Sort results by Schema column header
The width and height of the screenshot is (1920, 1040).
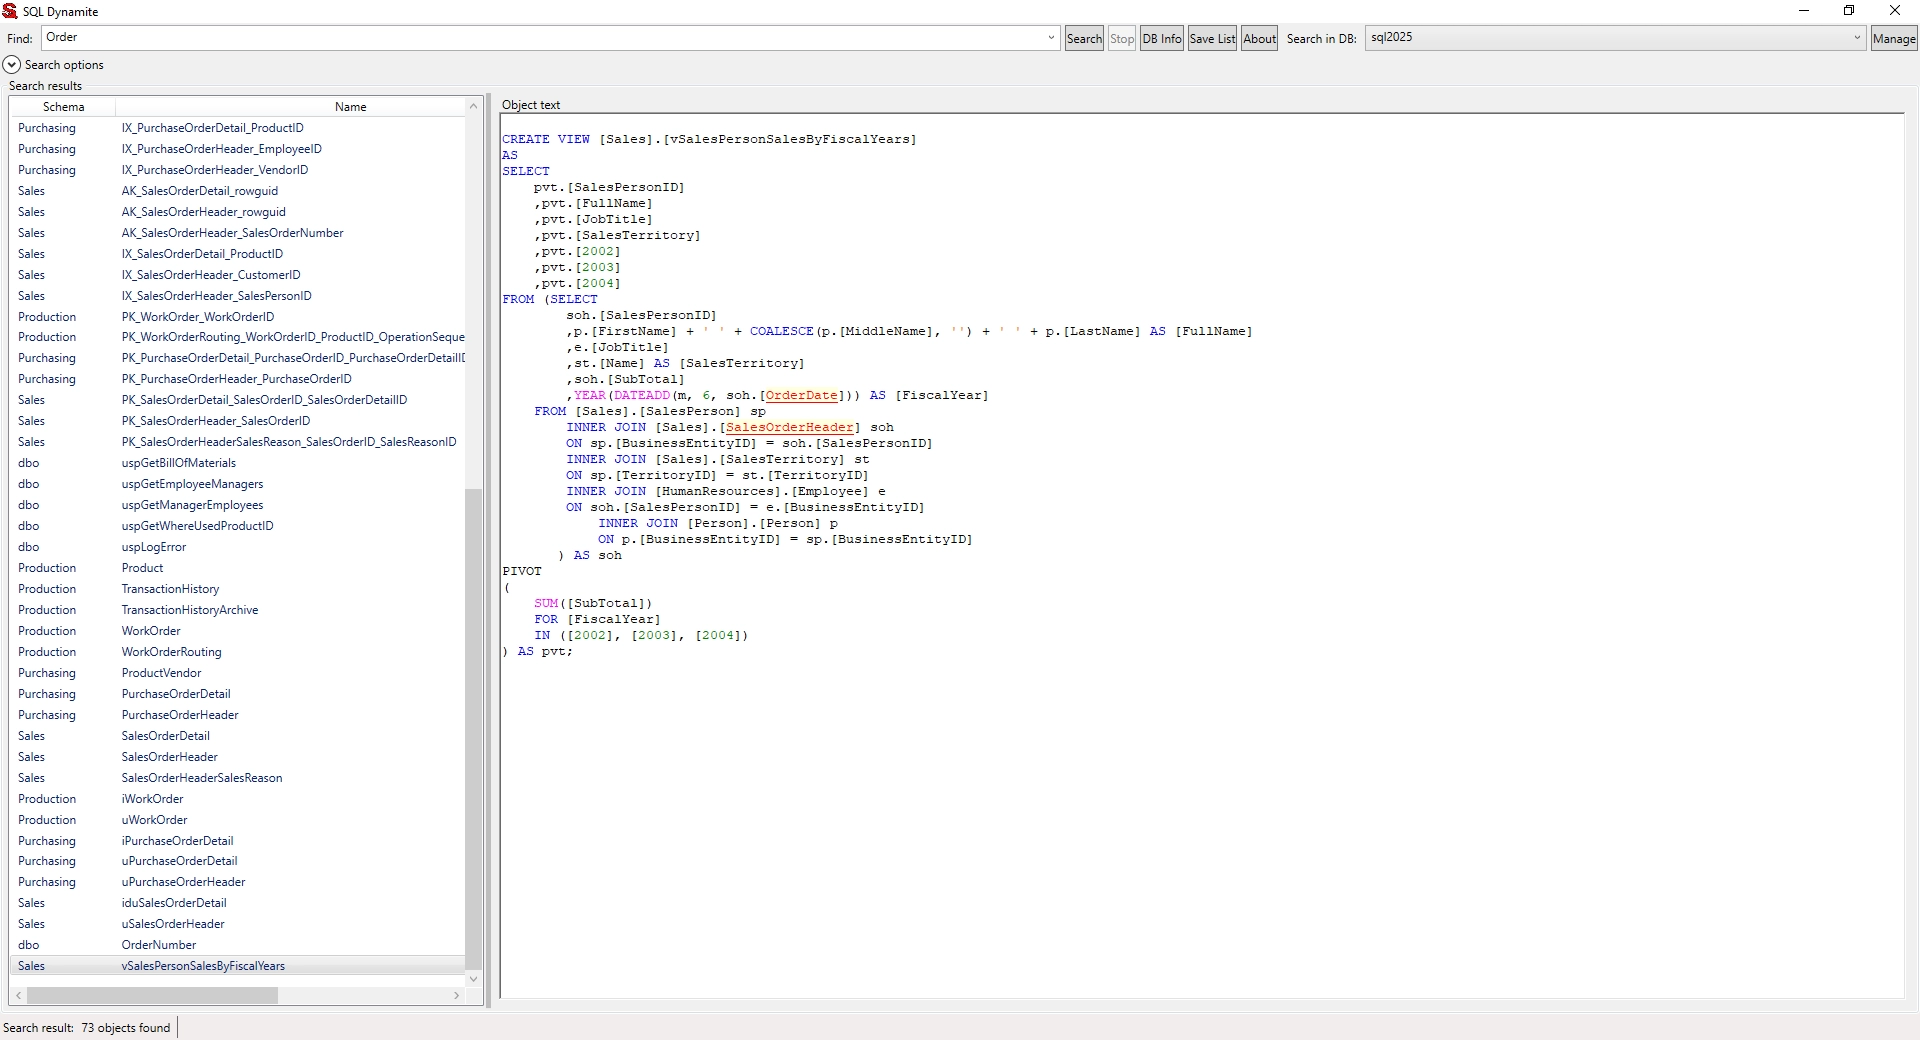coord(63,107)
